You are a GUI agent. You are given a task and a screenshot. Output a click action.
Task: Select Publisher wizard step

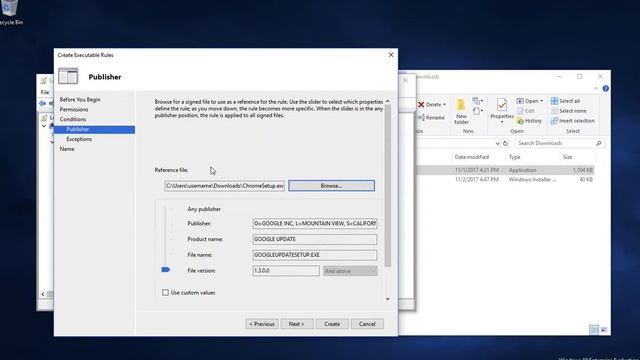[95, 129]
